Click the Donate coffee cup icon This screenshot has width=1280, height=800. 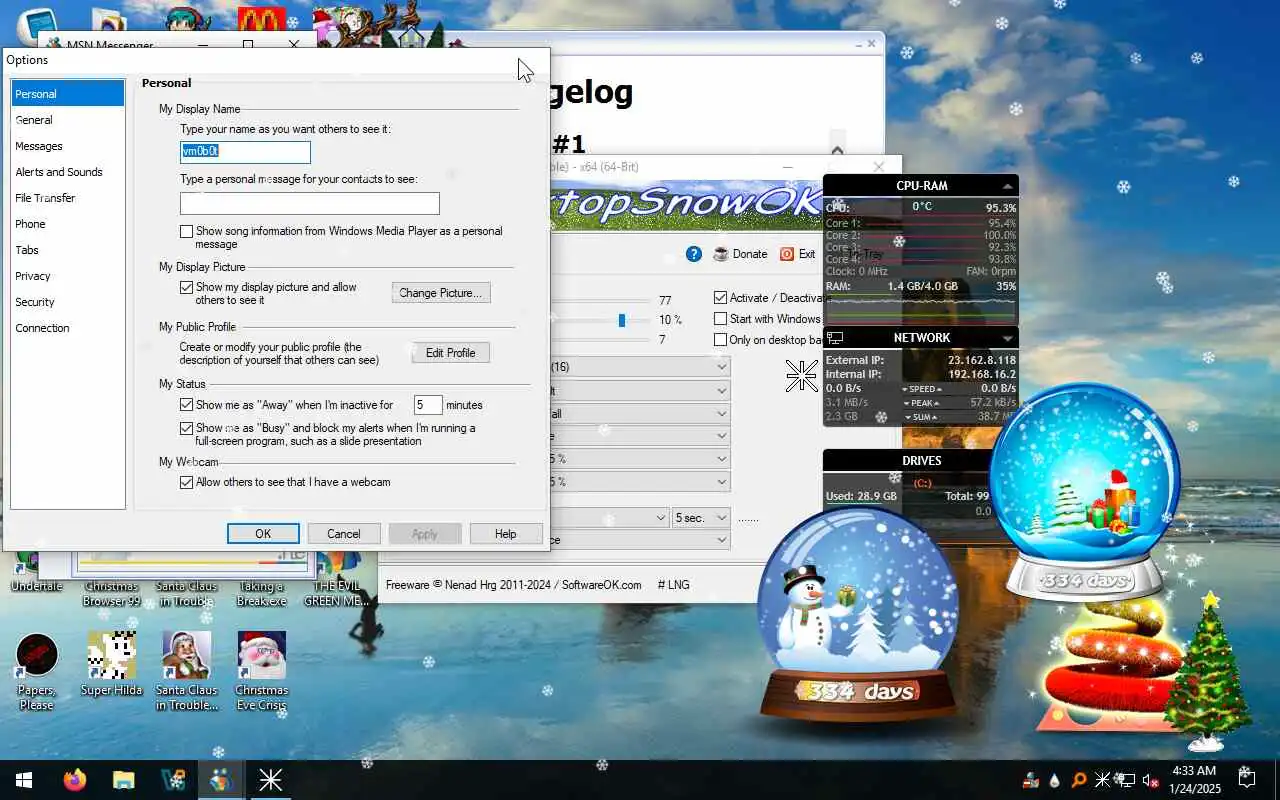click(721, 254)
